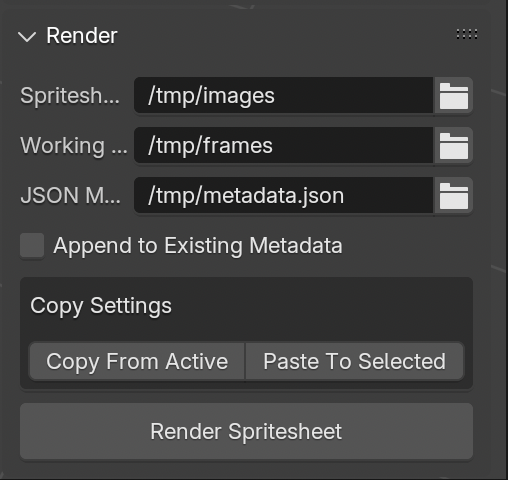Grab the Render panel drag-handle dots icon
Screen dimensions: 508x480
[x=467, y=34]
